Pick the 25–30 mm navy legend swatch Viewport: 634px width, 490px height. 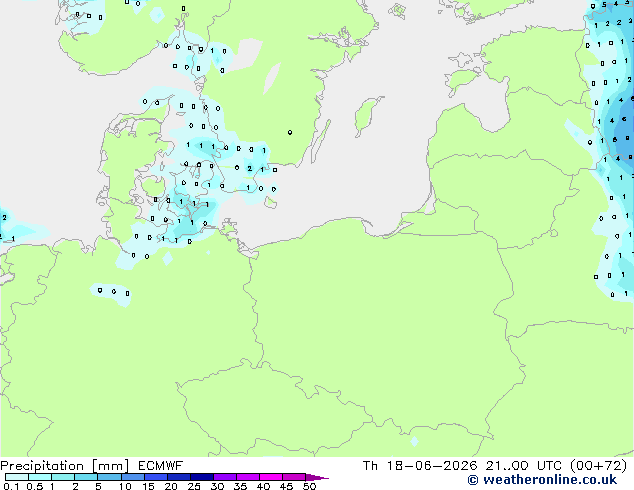point(202,477)
